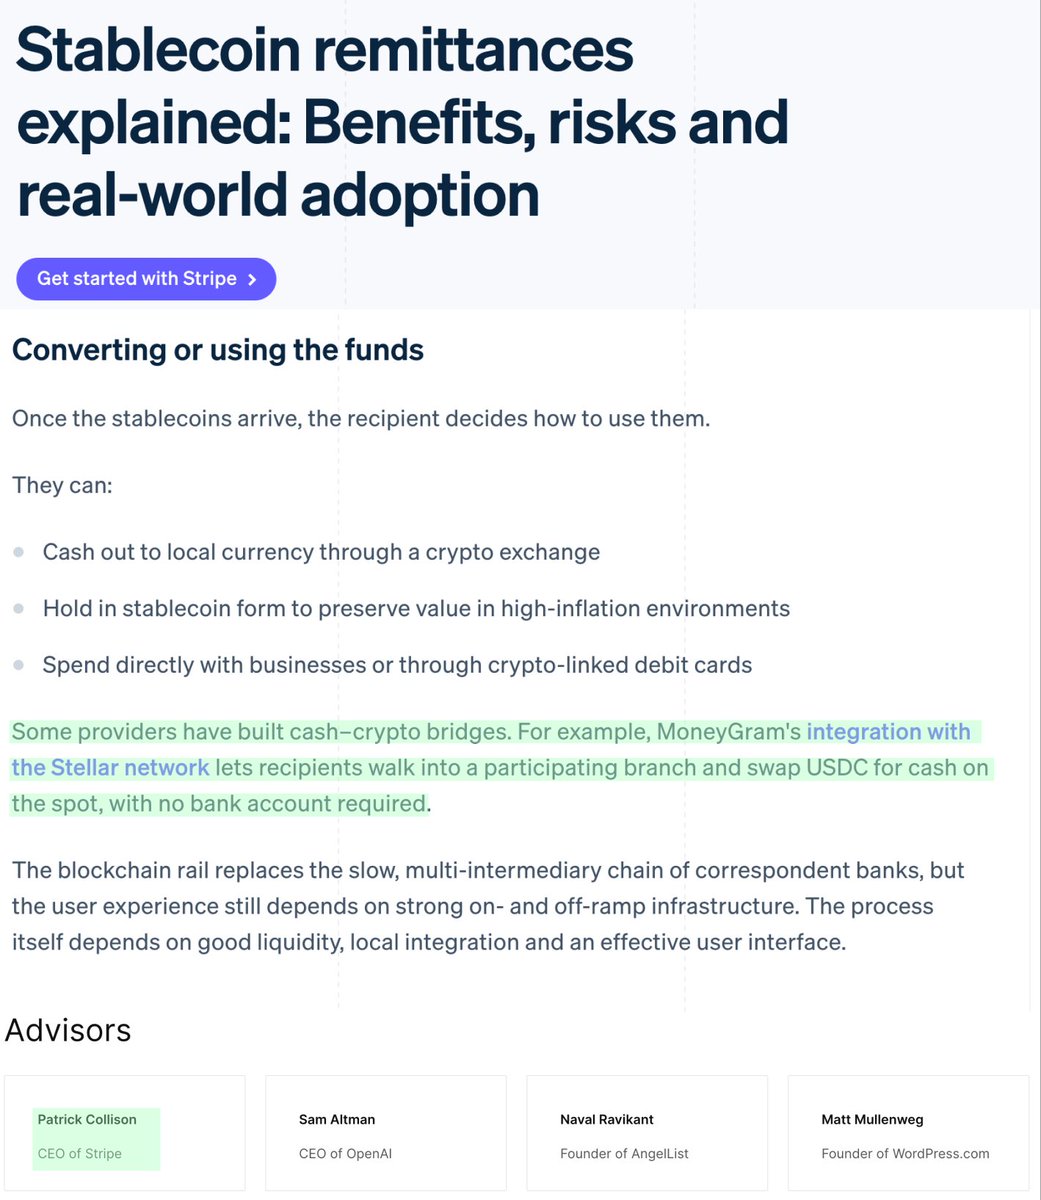Image resolution: width=1041 pixels, height=1200 pixels.
Task: Select the Naval Ravikant advisor name
Action: click(x=607, y=1119)
